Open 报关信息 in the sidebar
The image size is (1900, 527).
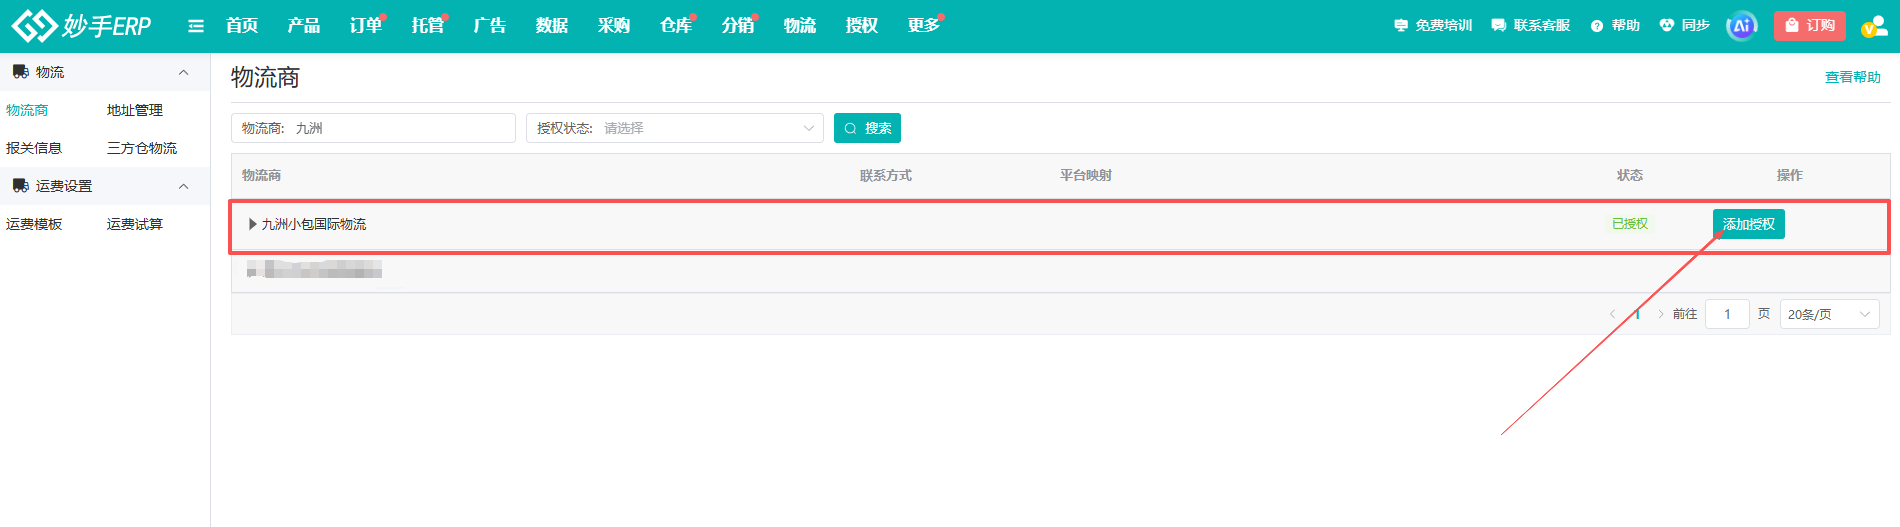[34, 148]
